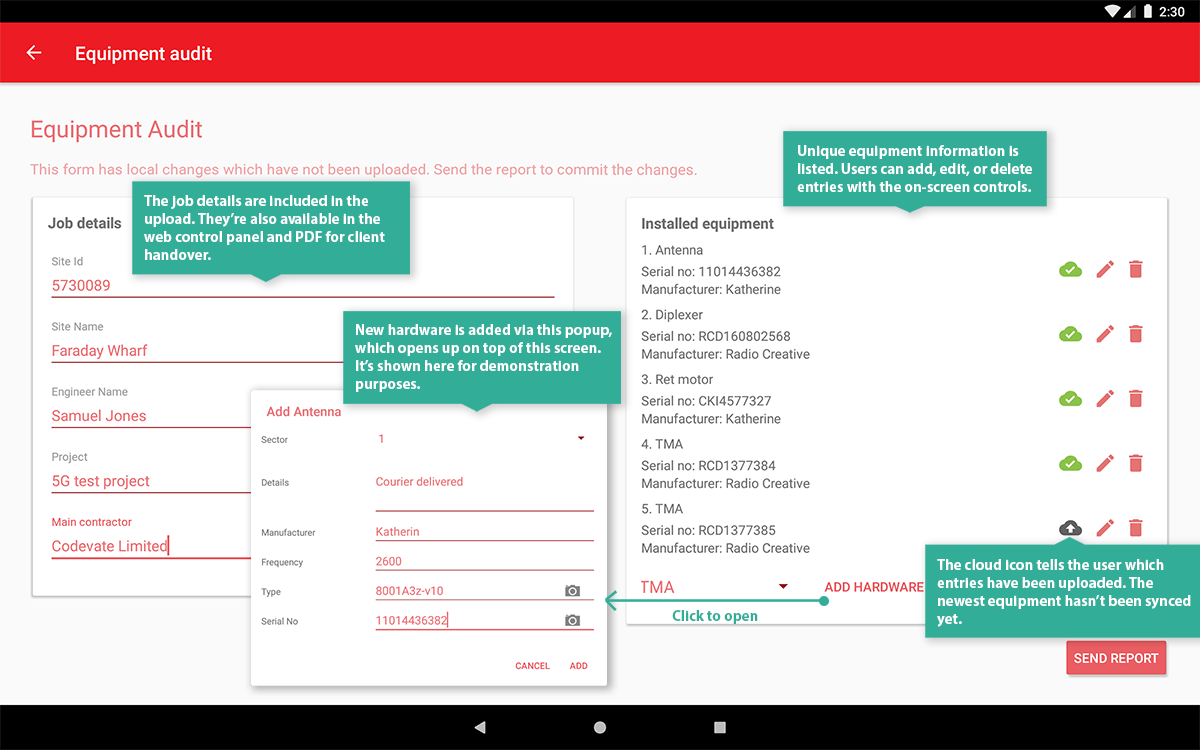Tap the Wi-Fi icon in the status bar
The height and width of the screenshot is (750, 1200).
click(1113, 11)
